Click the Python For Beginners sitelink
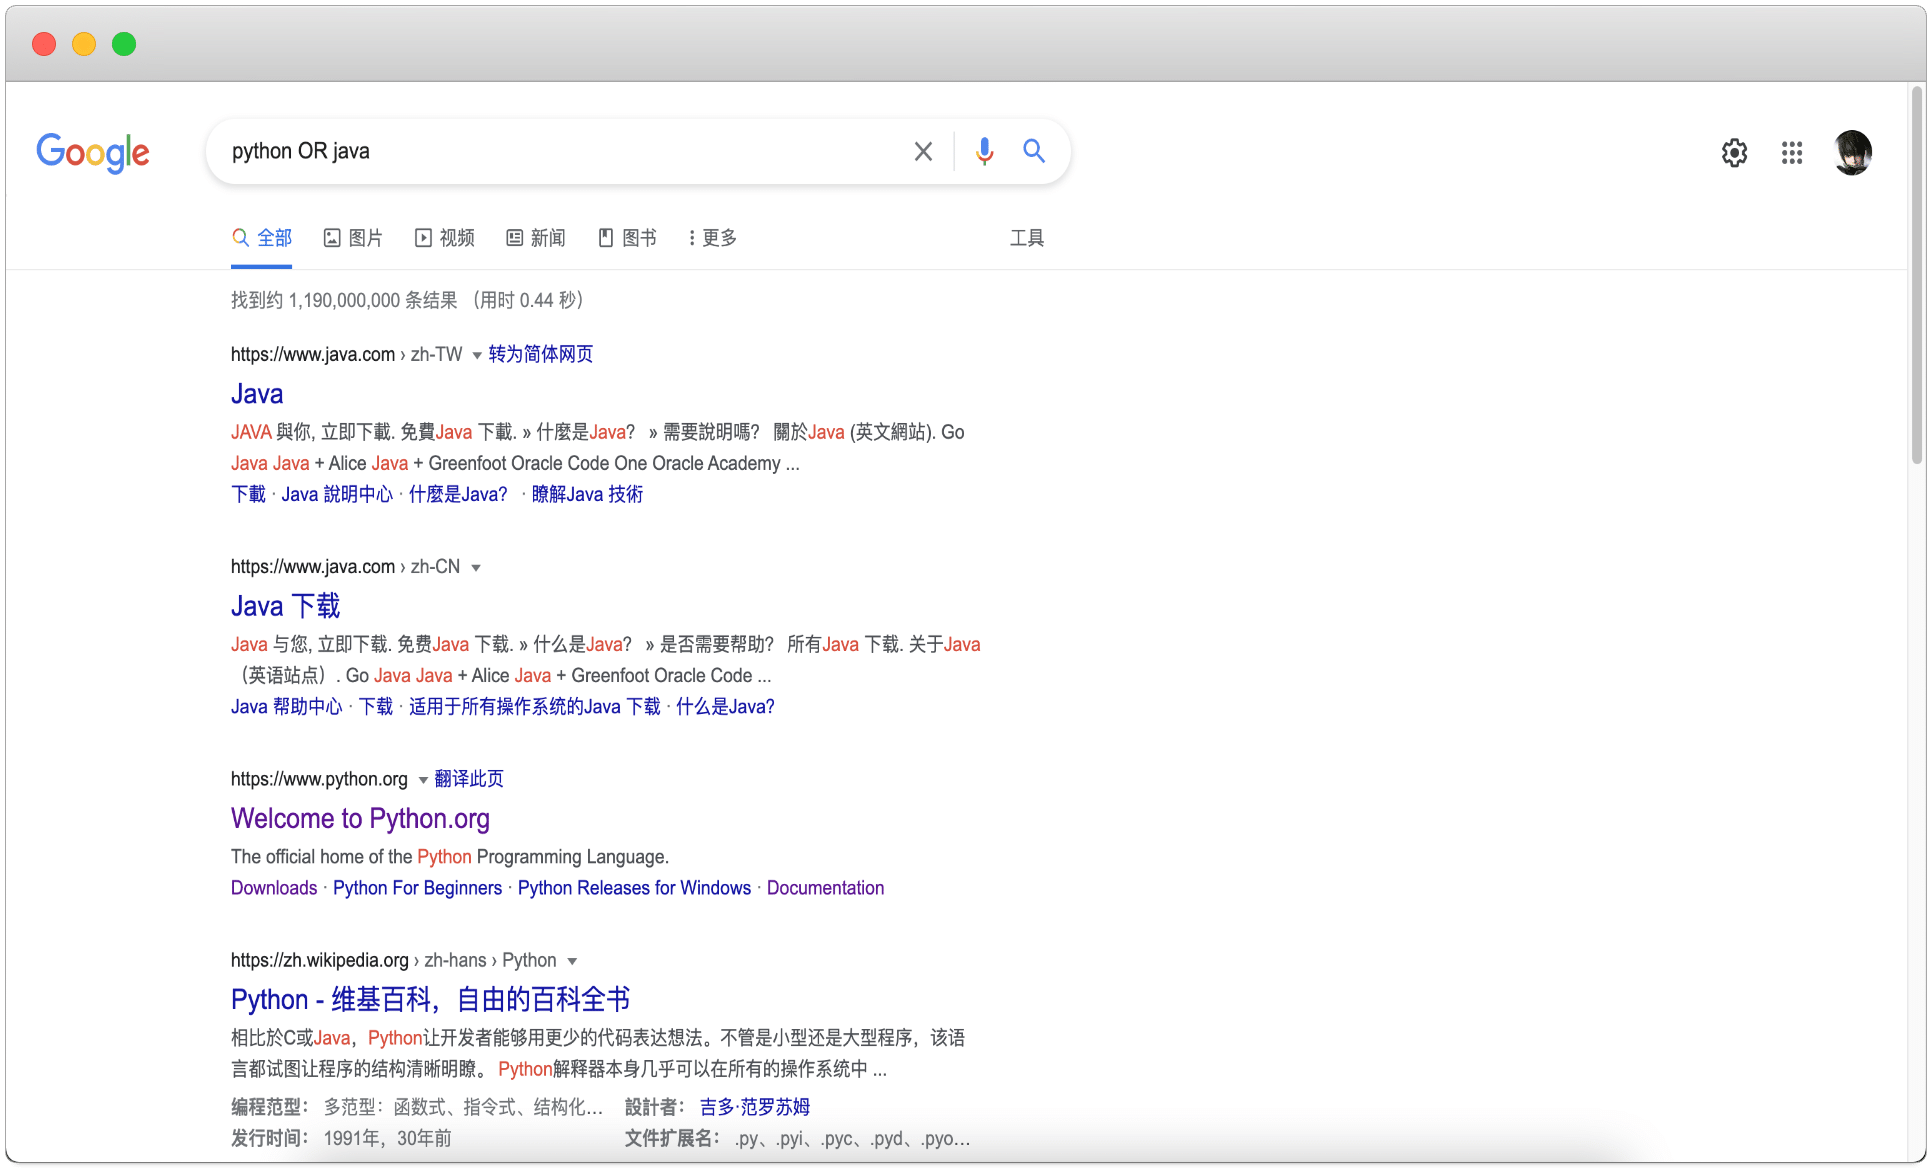This screenshot has width=1932, height=1168. 417,888
